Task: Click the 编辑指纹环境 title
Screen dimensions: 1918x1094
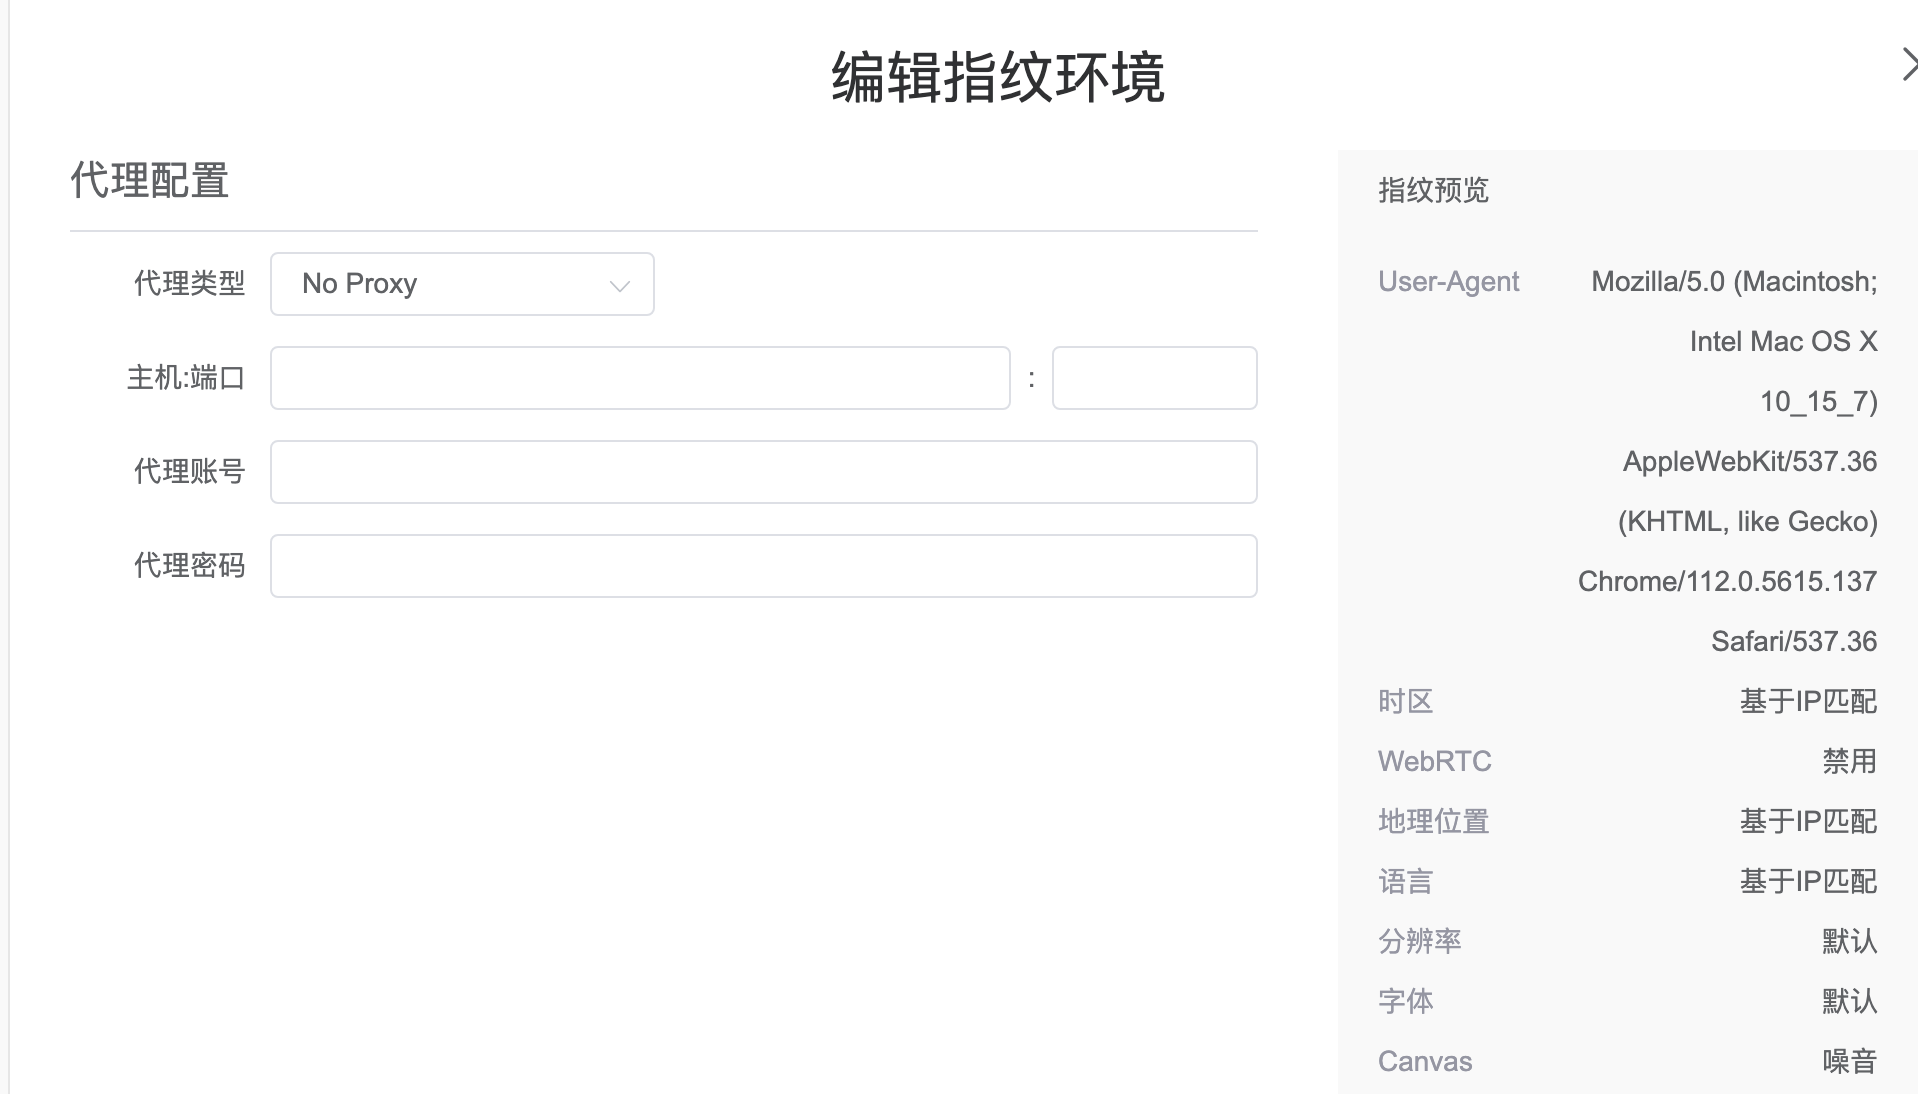Action: (x=998, y=77)
